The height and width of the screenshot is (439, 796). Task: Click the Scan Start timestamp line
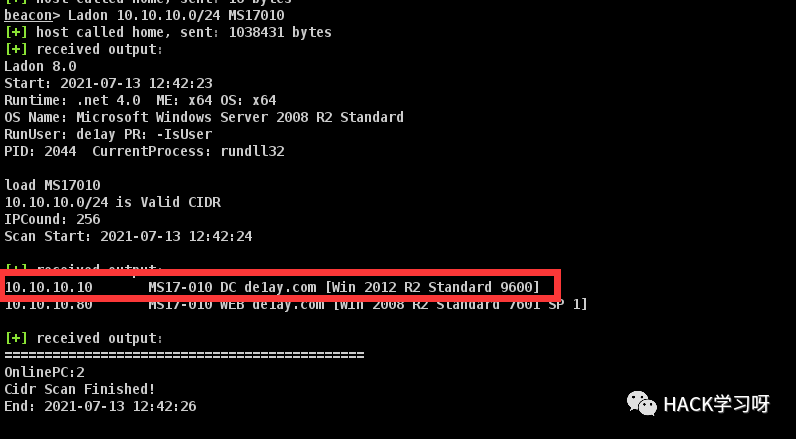click(128, 237)
